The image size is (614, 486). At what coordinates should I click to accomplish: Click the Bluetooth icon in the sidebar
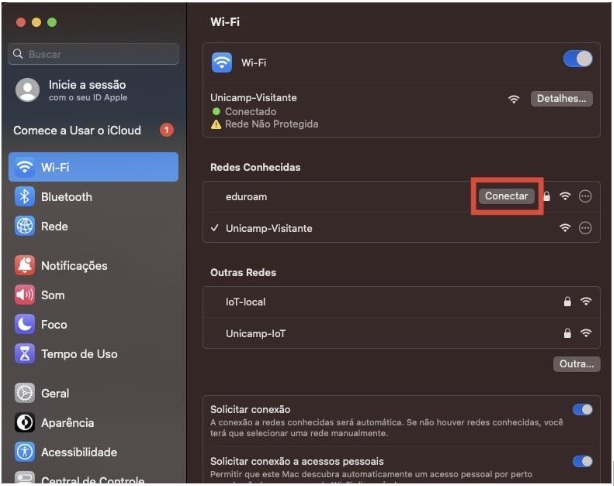24,197
